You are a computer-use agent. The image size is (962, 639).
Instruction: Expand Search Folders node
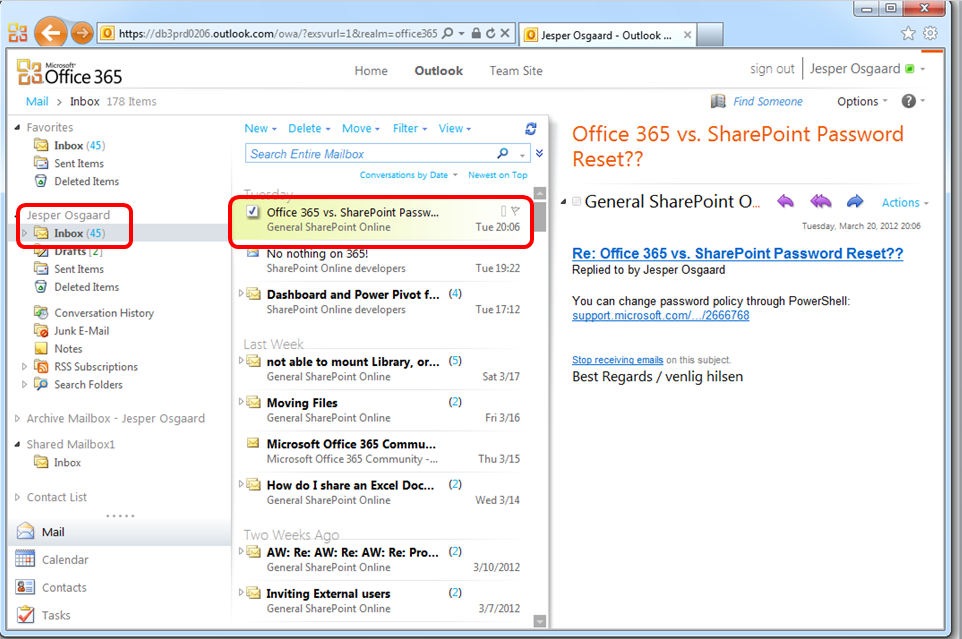tap(25, 384)
